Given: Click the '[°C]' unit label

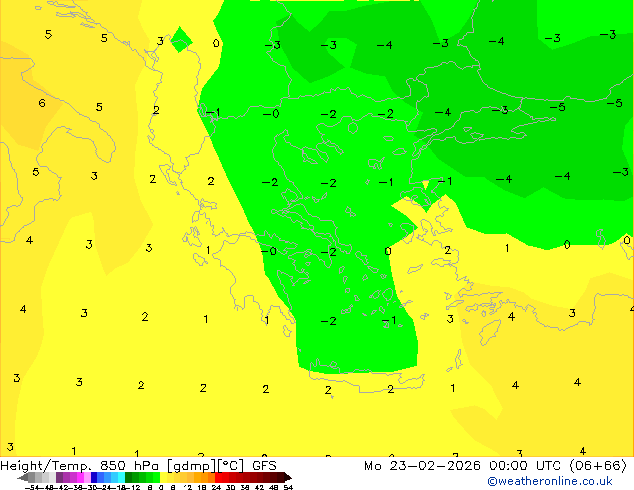Looking at the screenshot, I should (x=231, y=466).
